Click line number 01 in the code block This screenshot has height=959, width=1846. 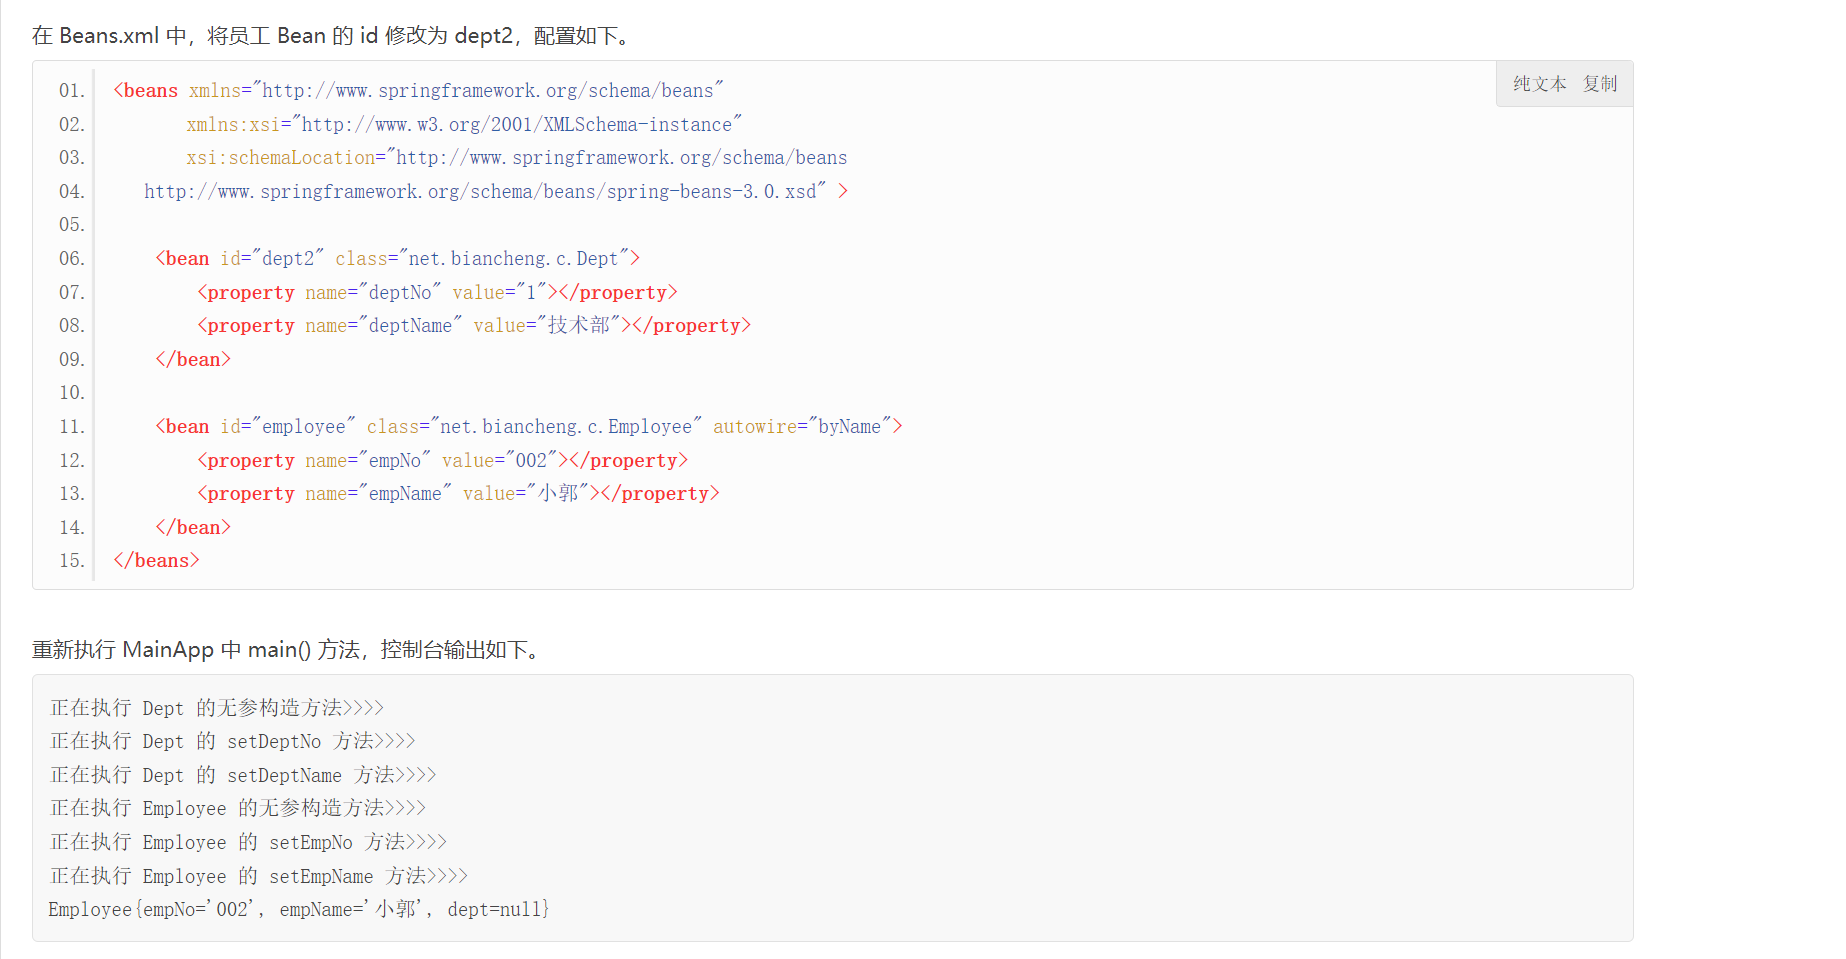(71, 91)
